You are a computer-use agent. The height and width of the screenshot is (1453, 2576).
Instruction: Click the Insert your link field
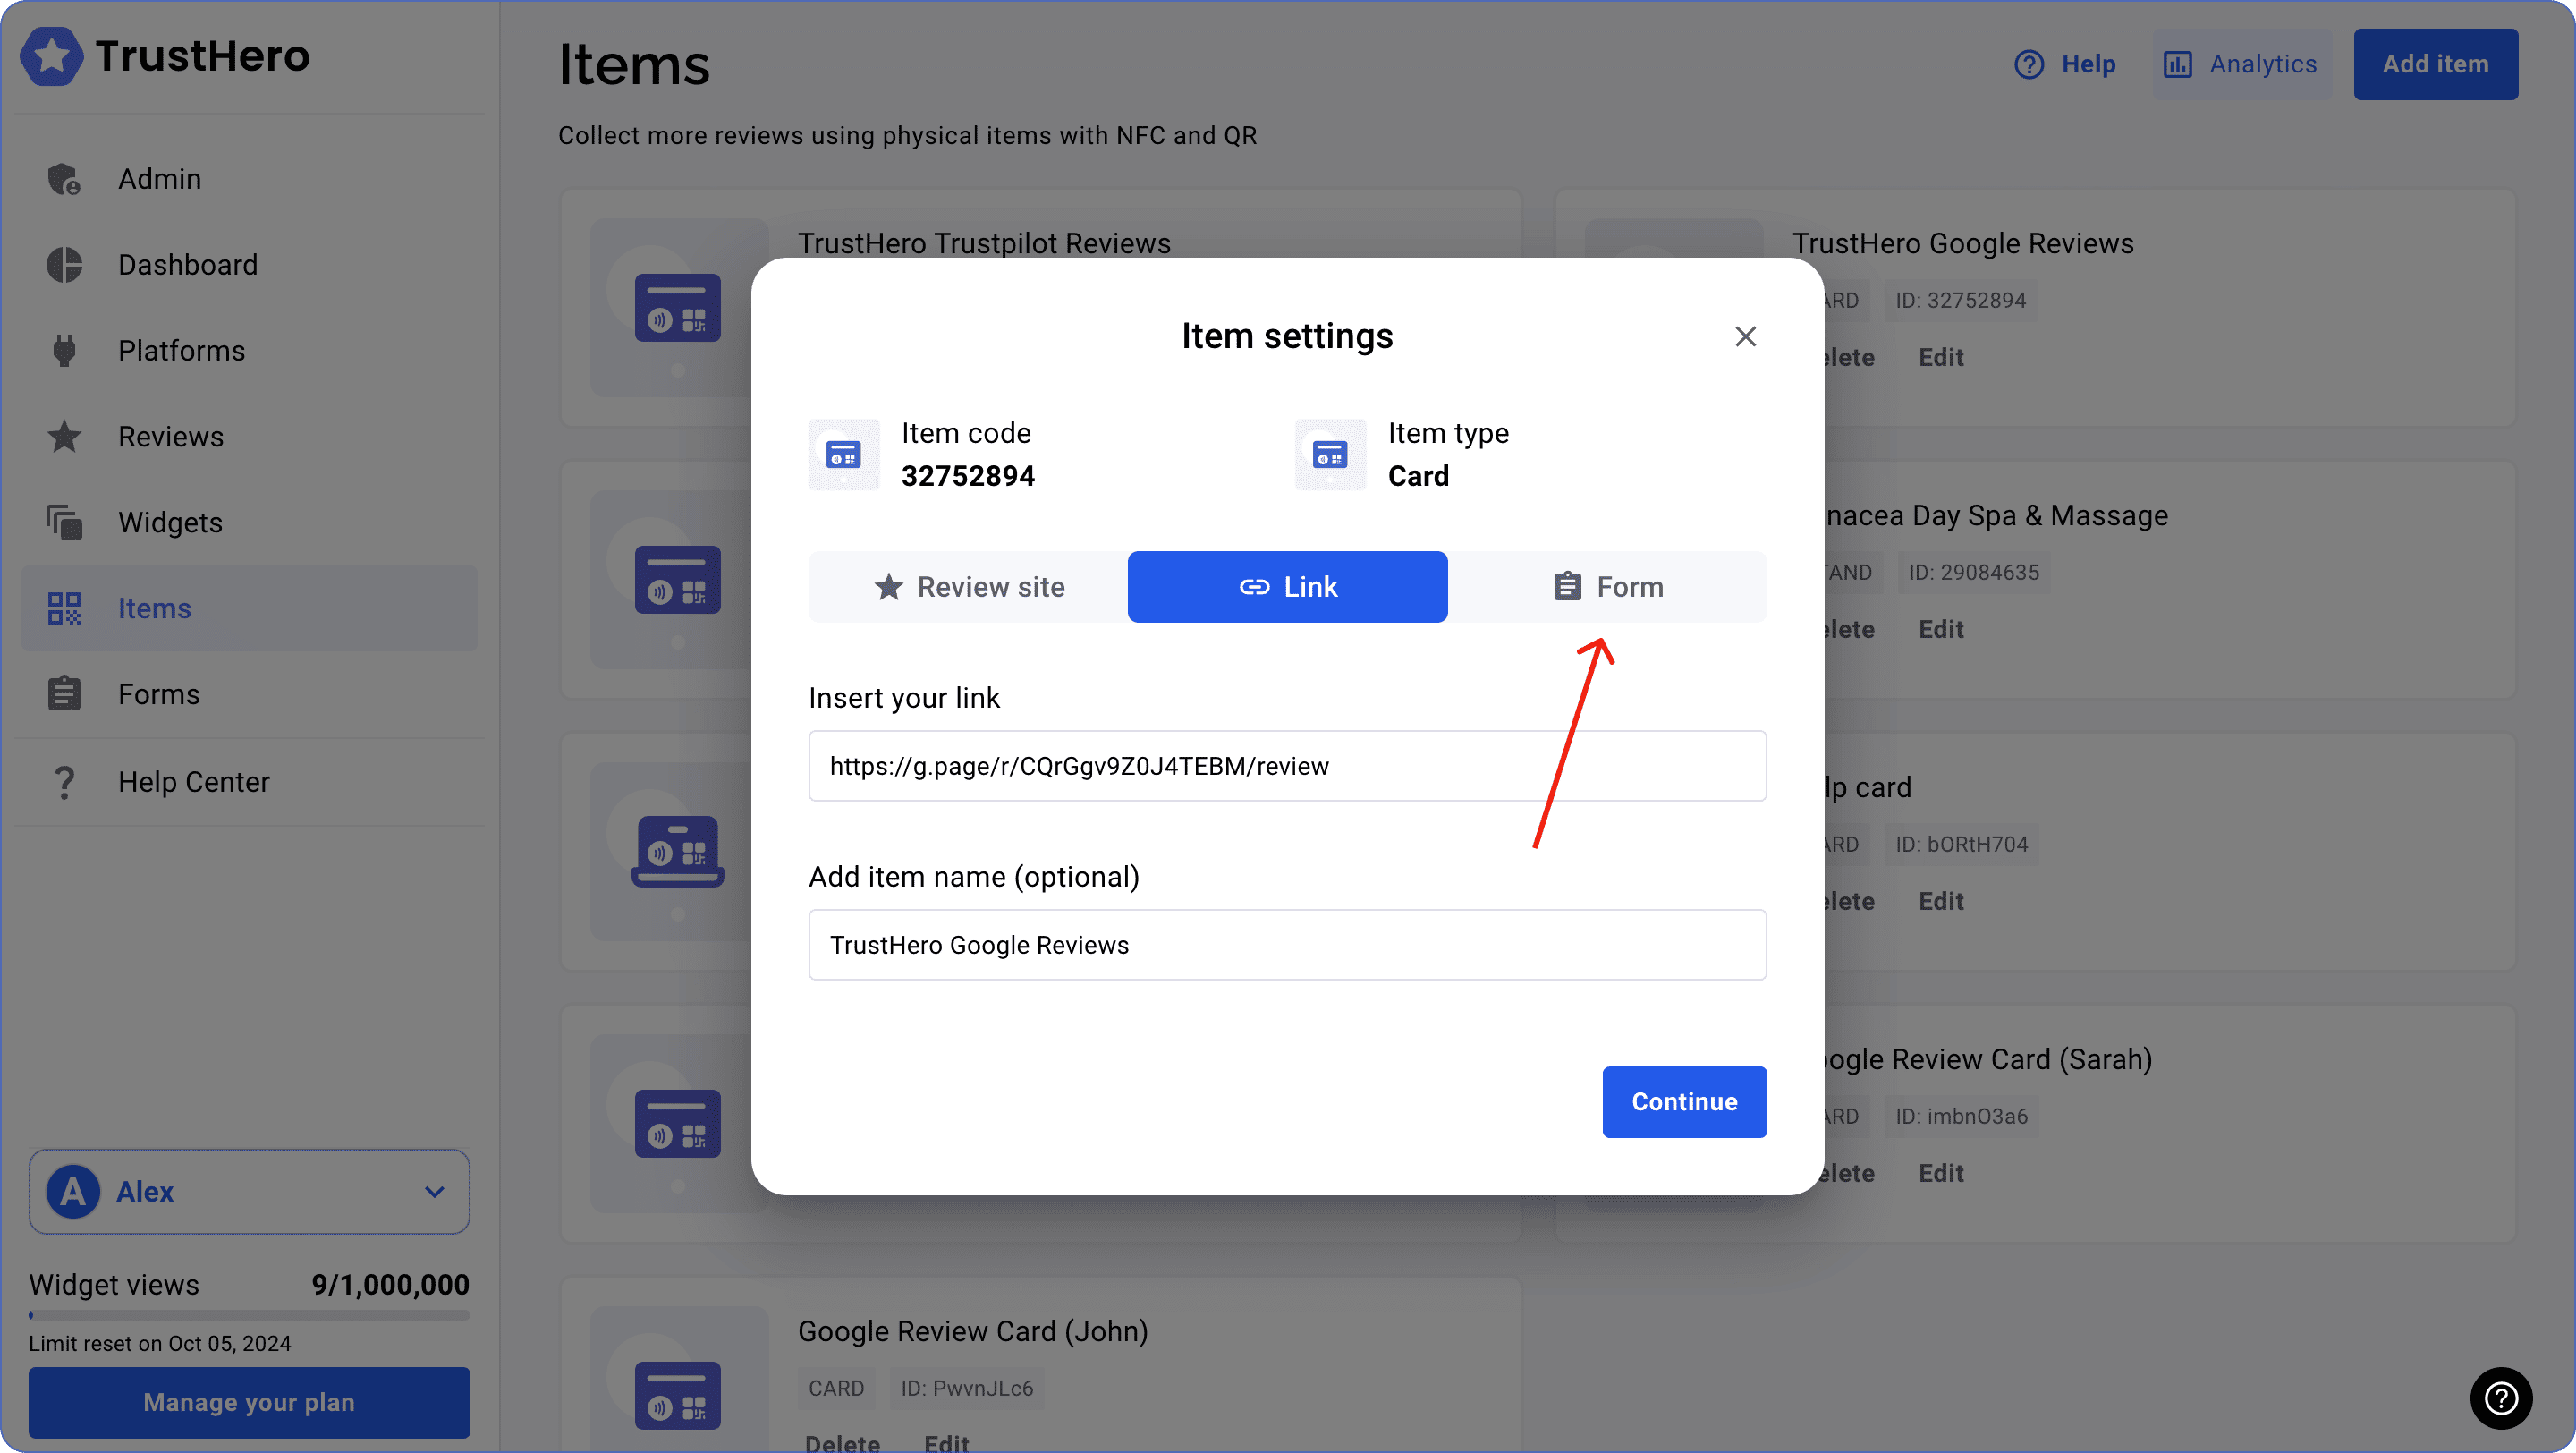(1287, 766)
